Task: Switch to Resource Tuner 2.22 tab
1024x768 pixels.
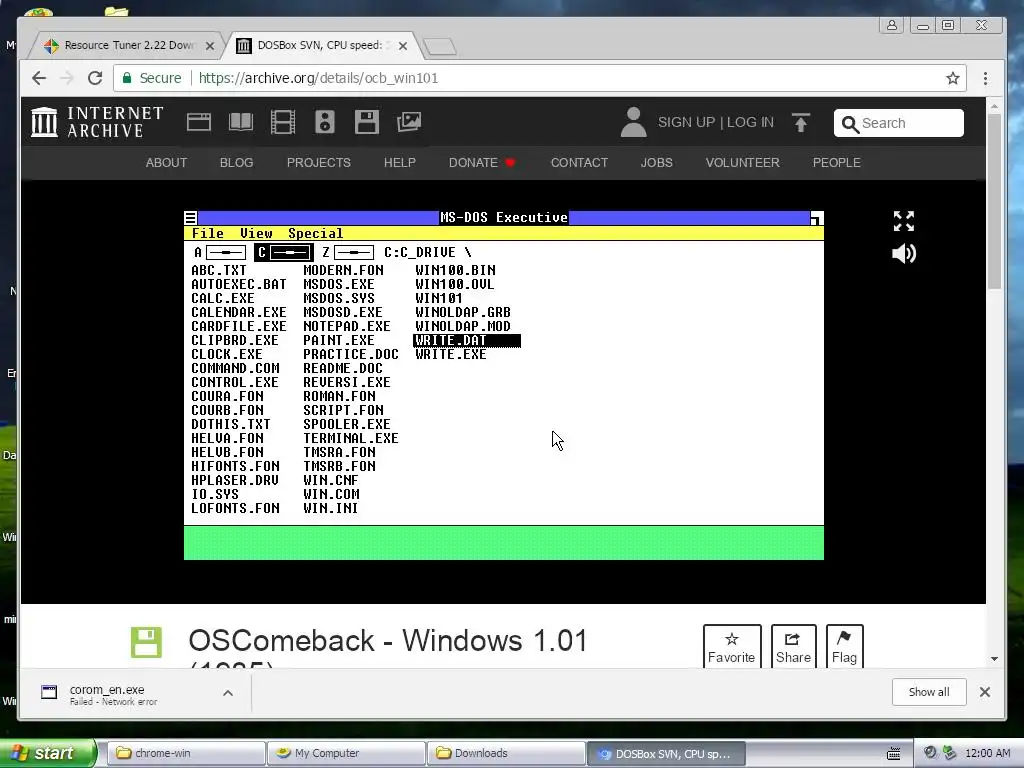Action: coord(127,45)
